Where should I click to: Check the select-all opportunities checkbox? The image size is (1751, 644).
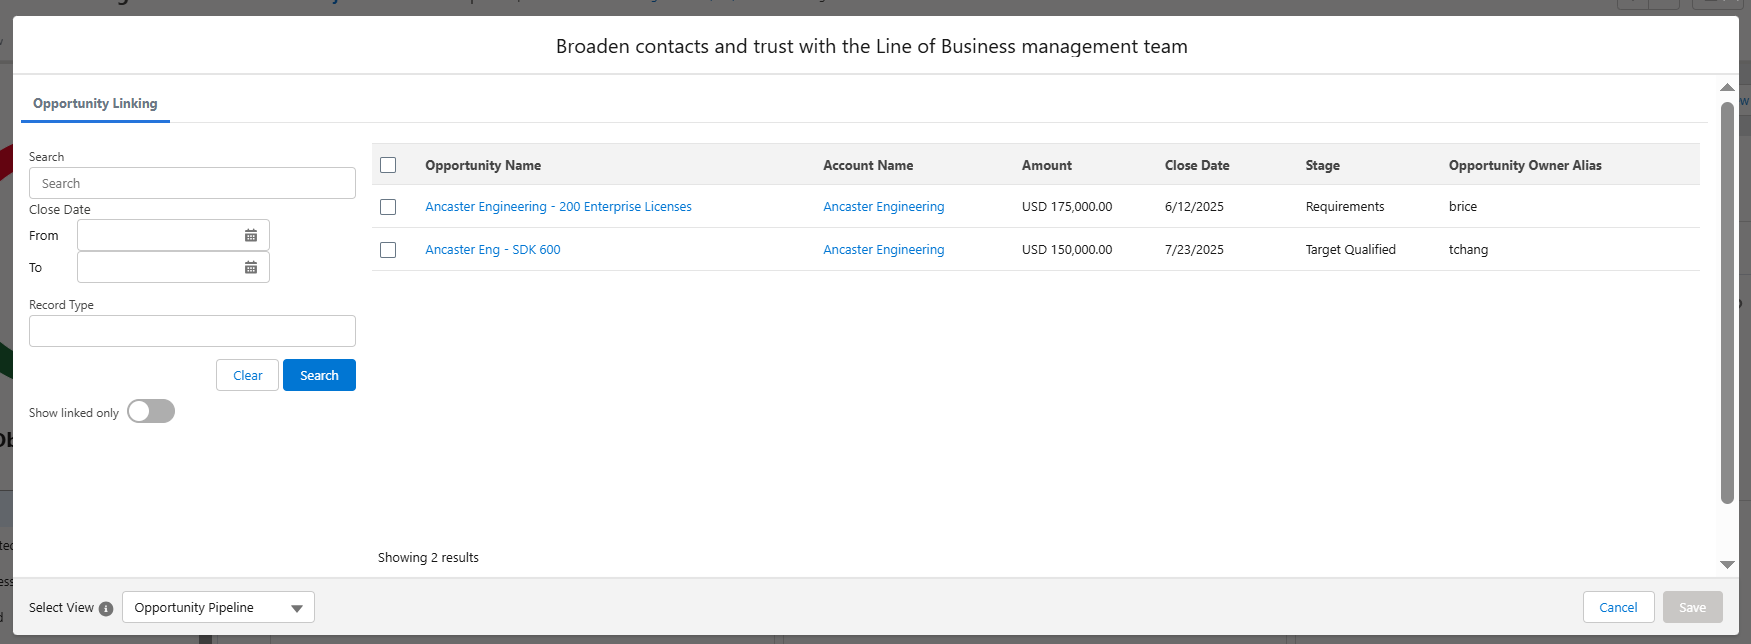tap(388, 165)
